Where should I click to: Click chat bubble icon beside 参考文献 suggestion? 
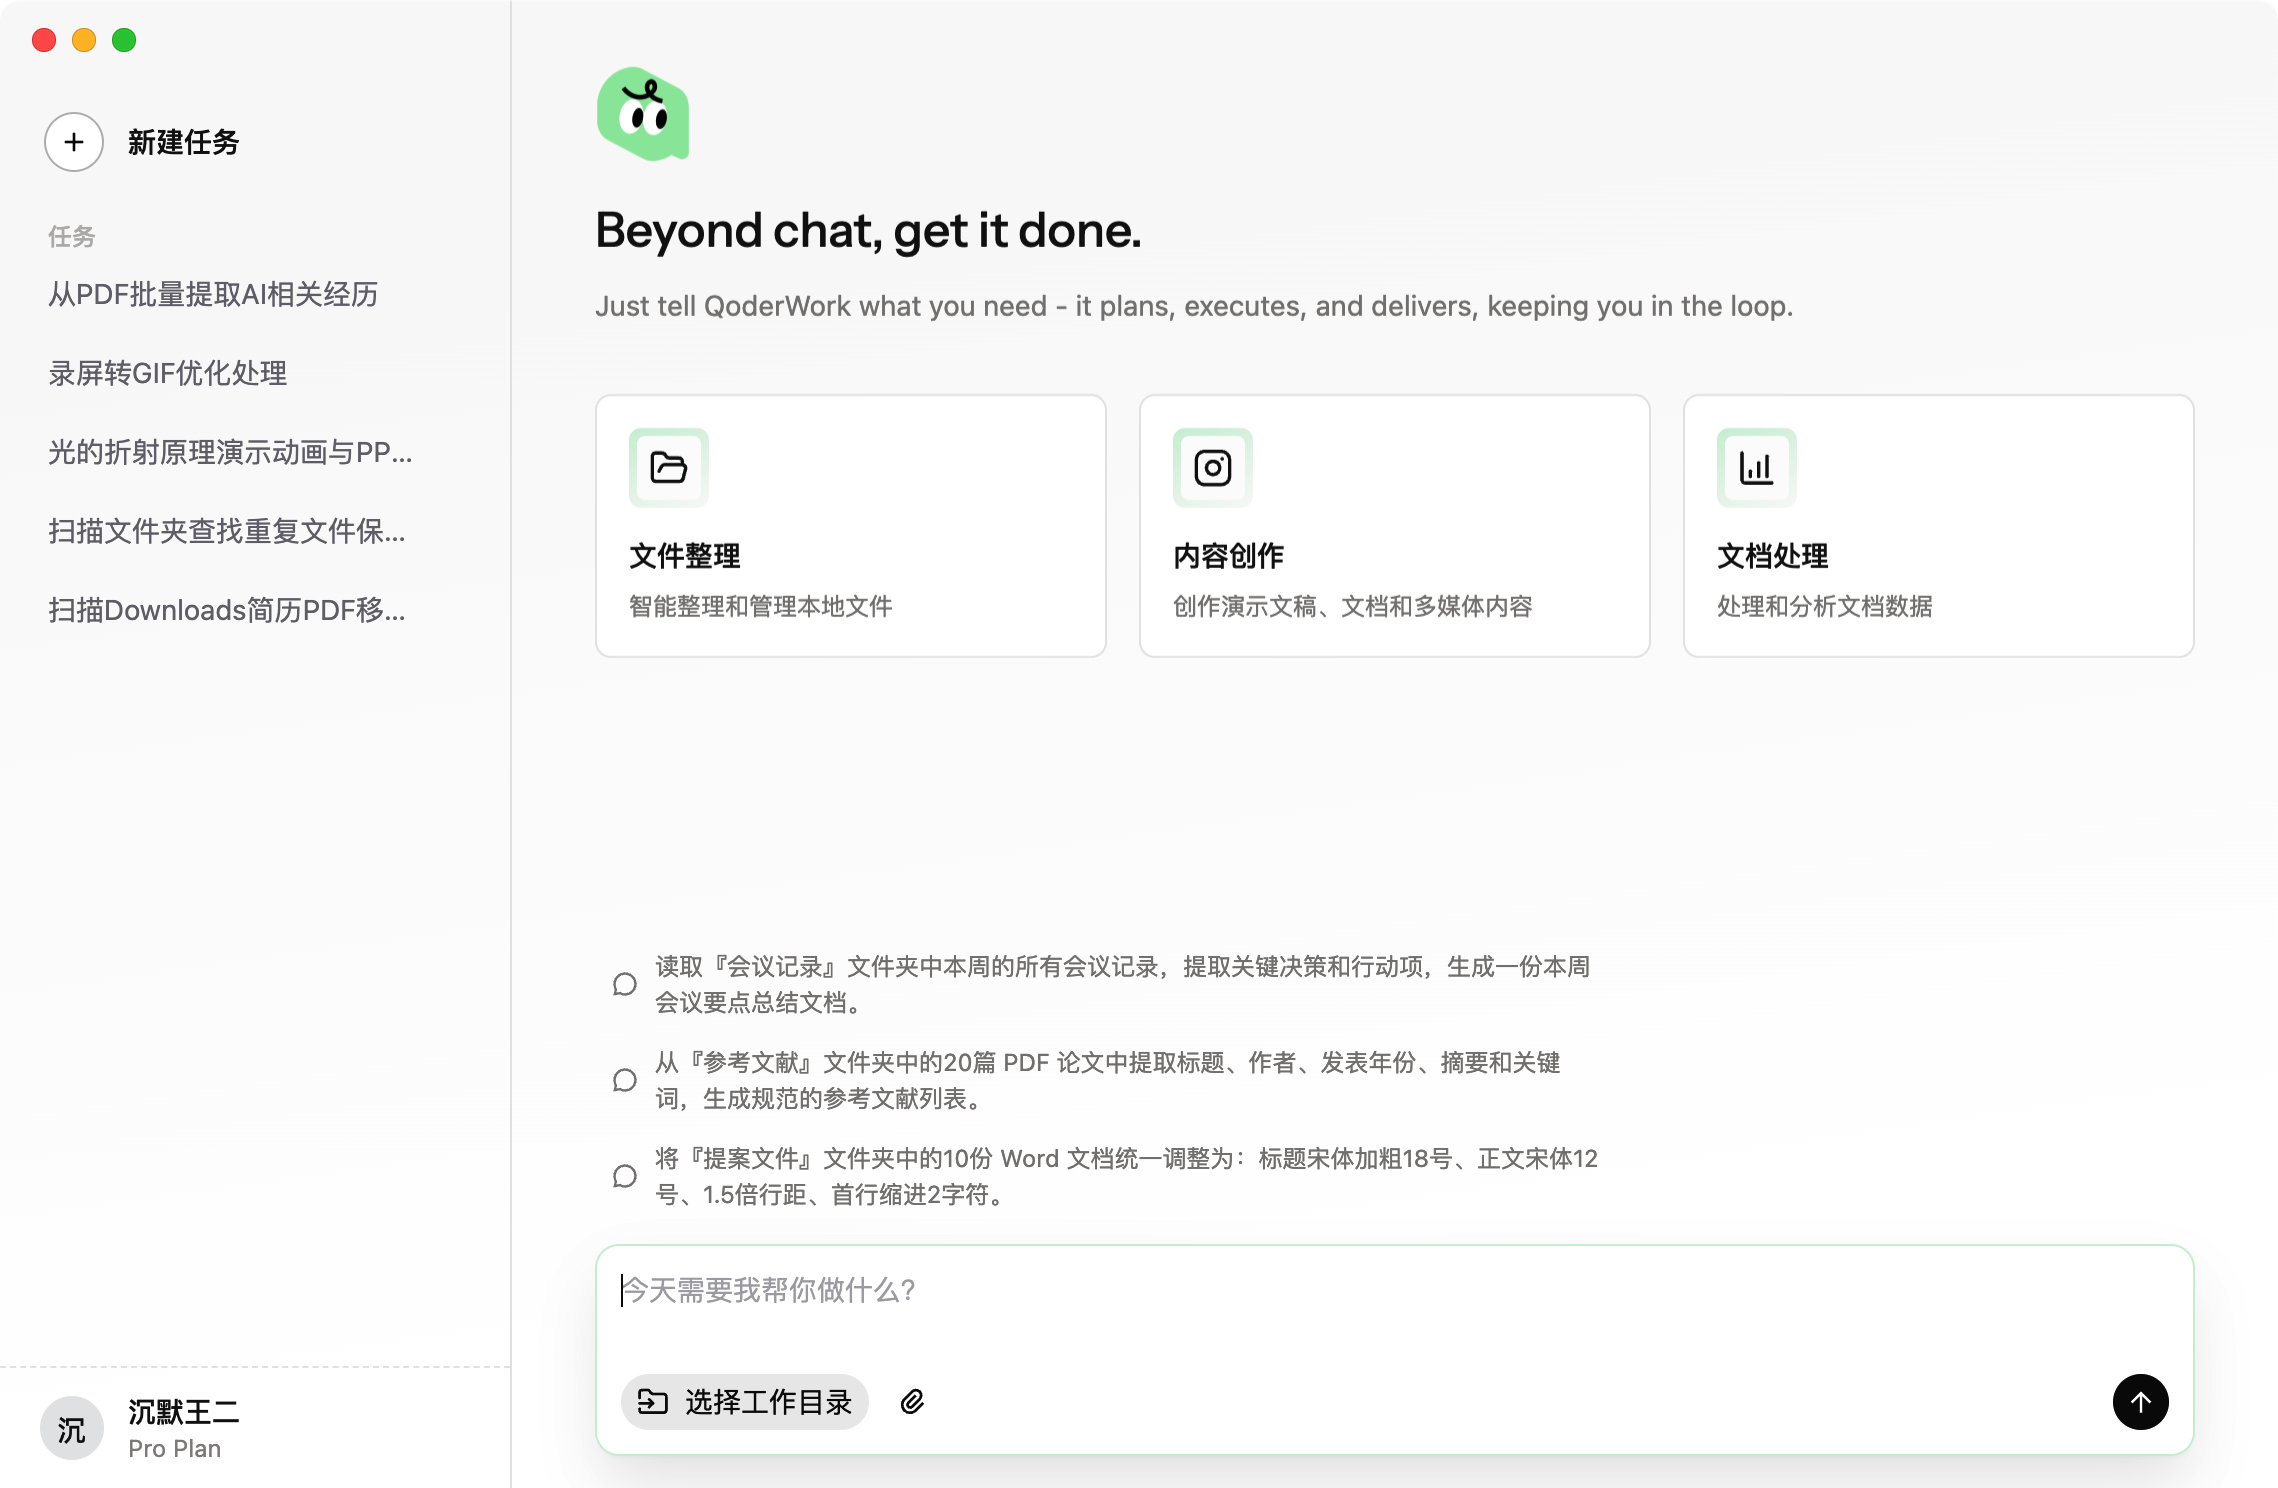click(x=625, y=1081)
